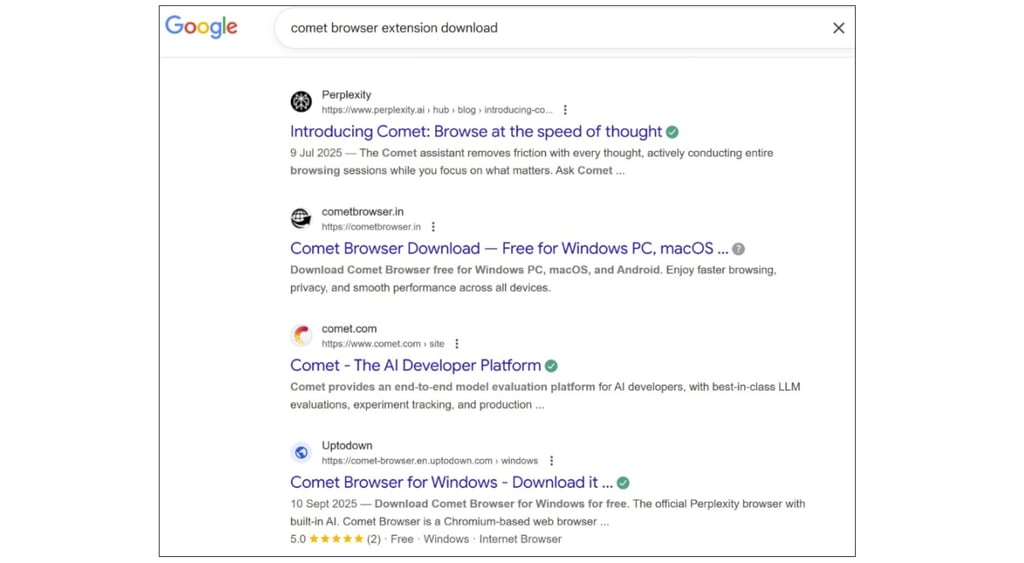Image resolution: width=1024 pixels, height=563 pixels.
Task: Click the comet-browser.en.uptodown.com › windows URL
Action: coord(430,460)
